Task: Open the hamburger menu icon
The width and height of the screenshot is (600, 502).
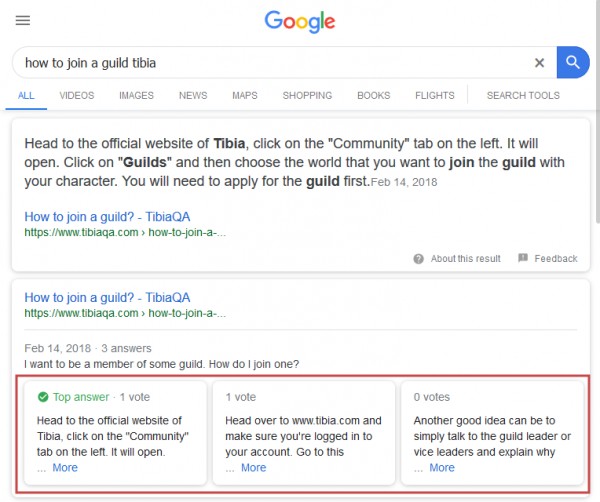Action: click(23, 20)
